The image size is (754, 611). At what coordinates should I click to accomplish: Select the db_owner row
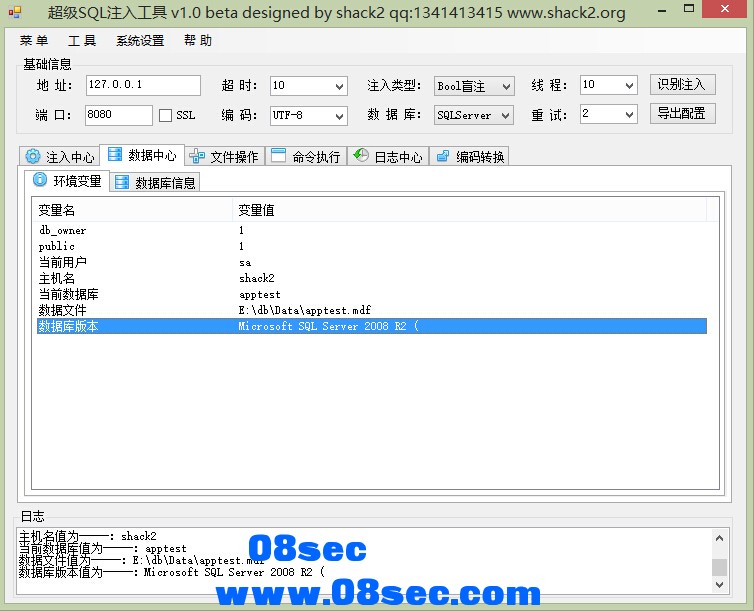pyautogui.click(x=372, y=230)
